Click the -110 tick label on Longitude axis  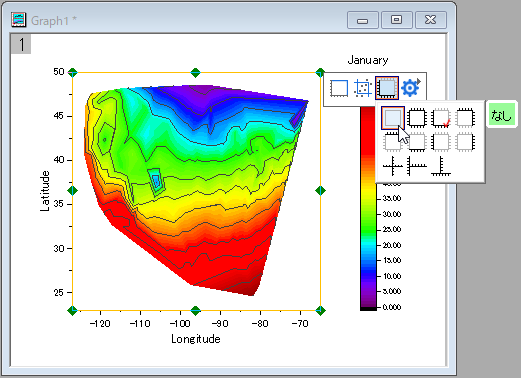[140, 323]
